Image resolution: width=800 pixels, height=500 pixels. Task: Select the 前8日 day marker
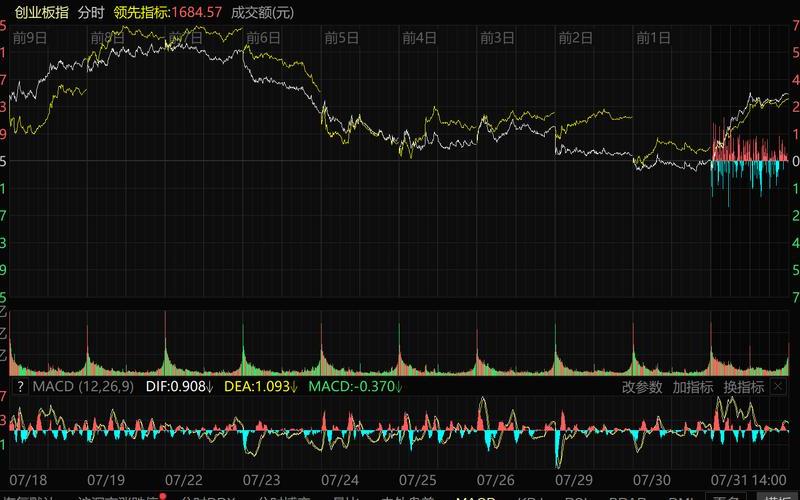(x=107, y=38)
